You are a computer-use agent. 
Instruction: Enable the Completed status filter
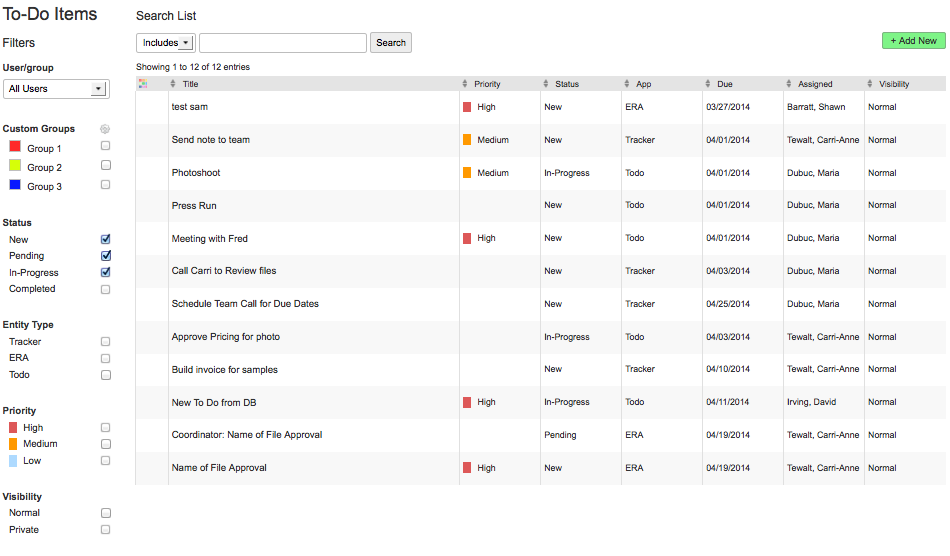click(x=105, y=290)
